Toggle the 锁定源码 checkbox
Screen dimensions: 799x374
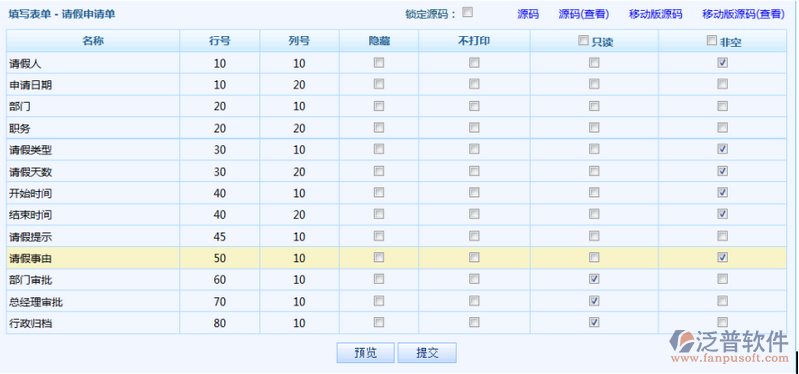pyautogui.click(x=467, y=12)
